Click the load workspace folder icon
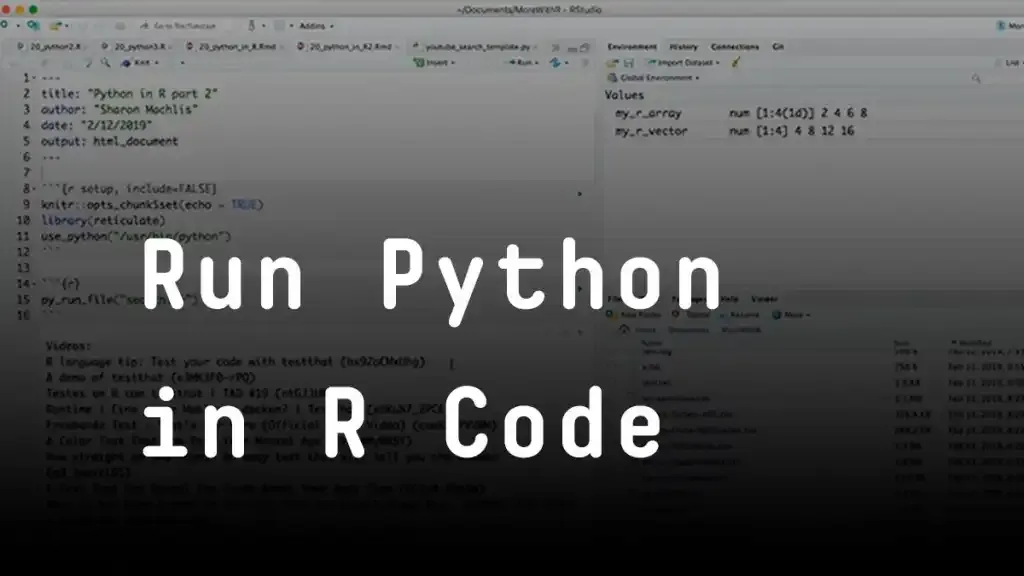The width and height of the screenshot is (1024, 576). click(x=612, y=63)
